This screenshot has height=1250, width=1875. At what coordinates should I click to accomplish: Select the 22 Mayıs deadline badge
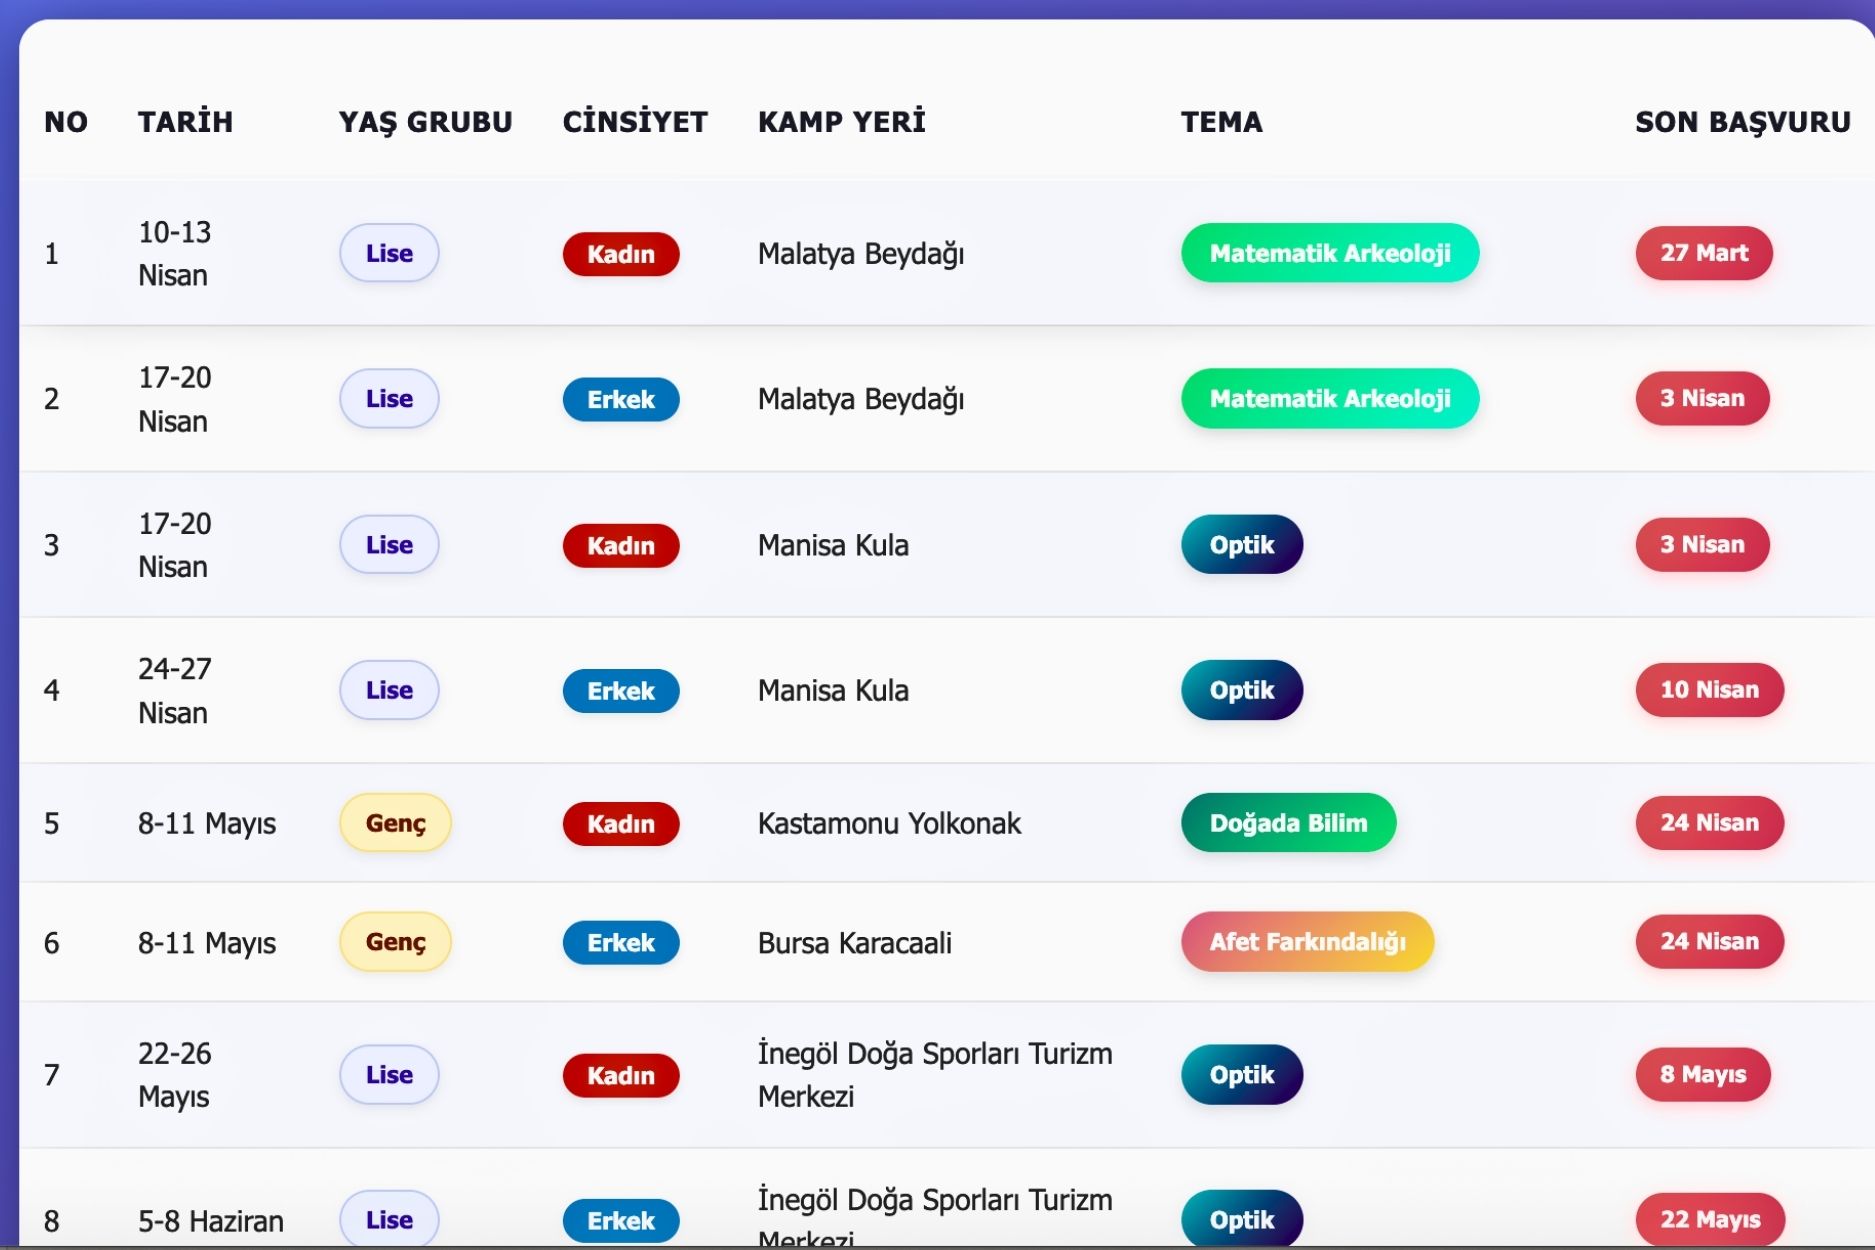1709,1219
